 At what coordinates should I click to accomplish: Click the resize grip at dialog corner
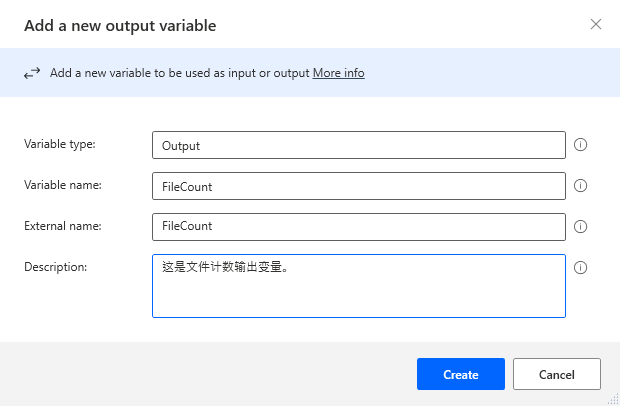[x=613, y=399]
